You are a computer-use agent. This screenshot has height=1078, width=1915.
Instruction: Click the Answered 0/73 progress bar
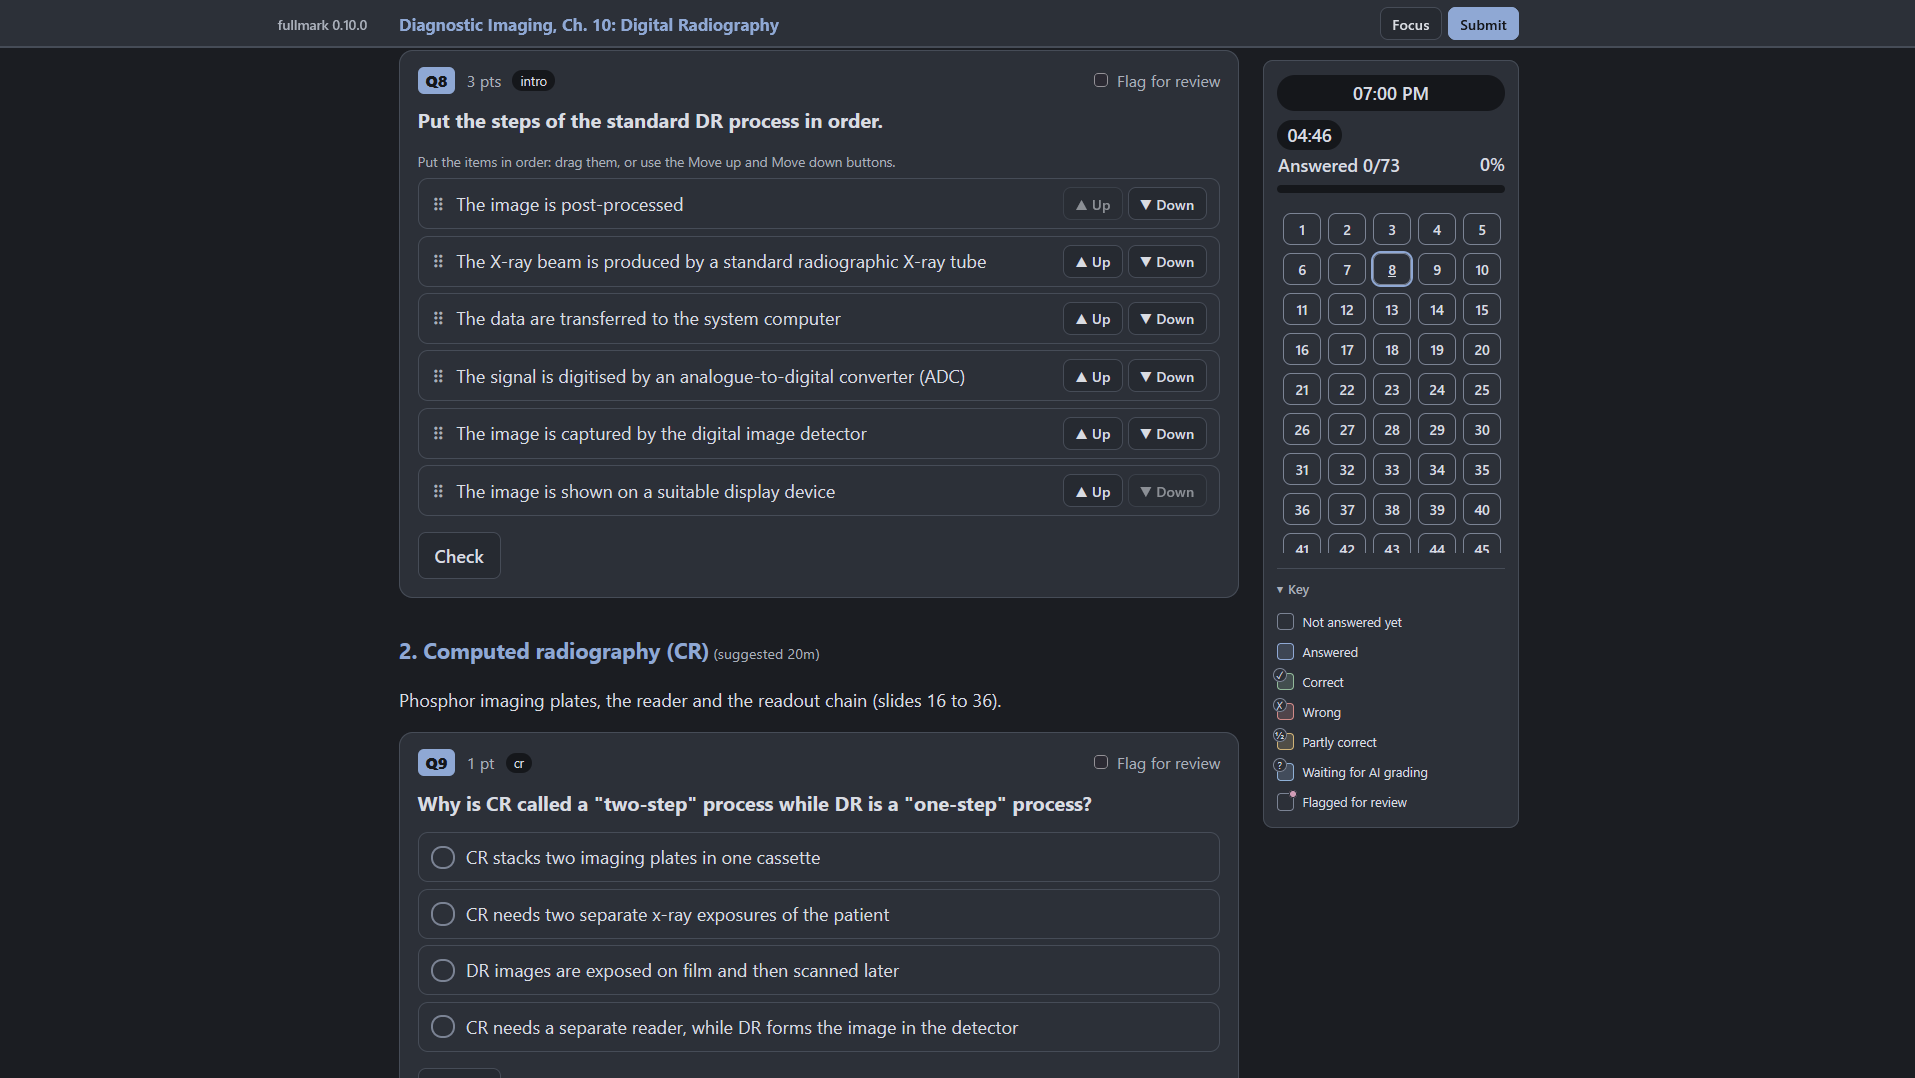1390,189
